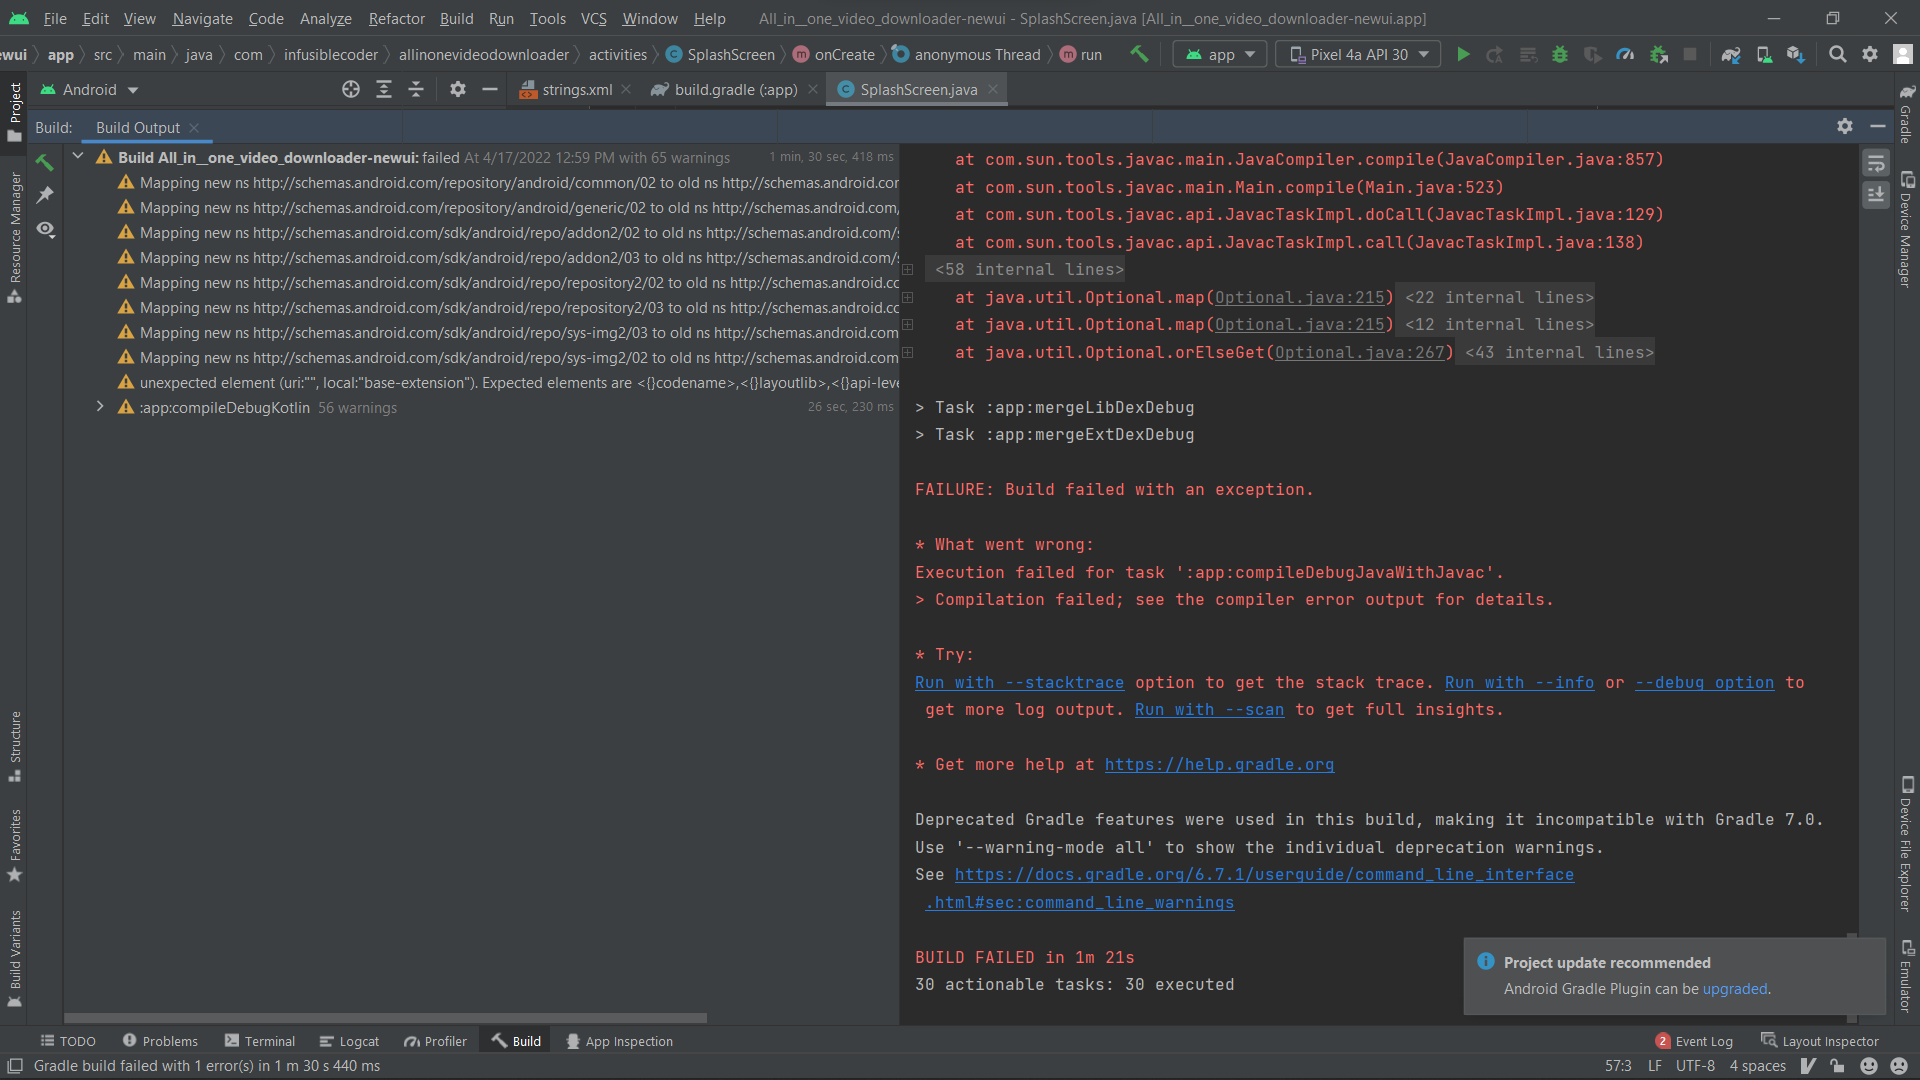Open the Pixel 4a API 30 device dropdown
Screen dimensions: 1920x1080
[1358, 54]
